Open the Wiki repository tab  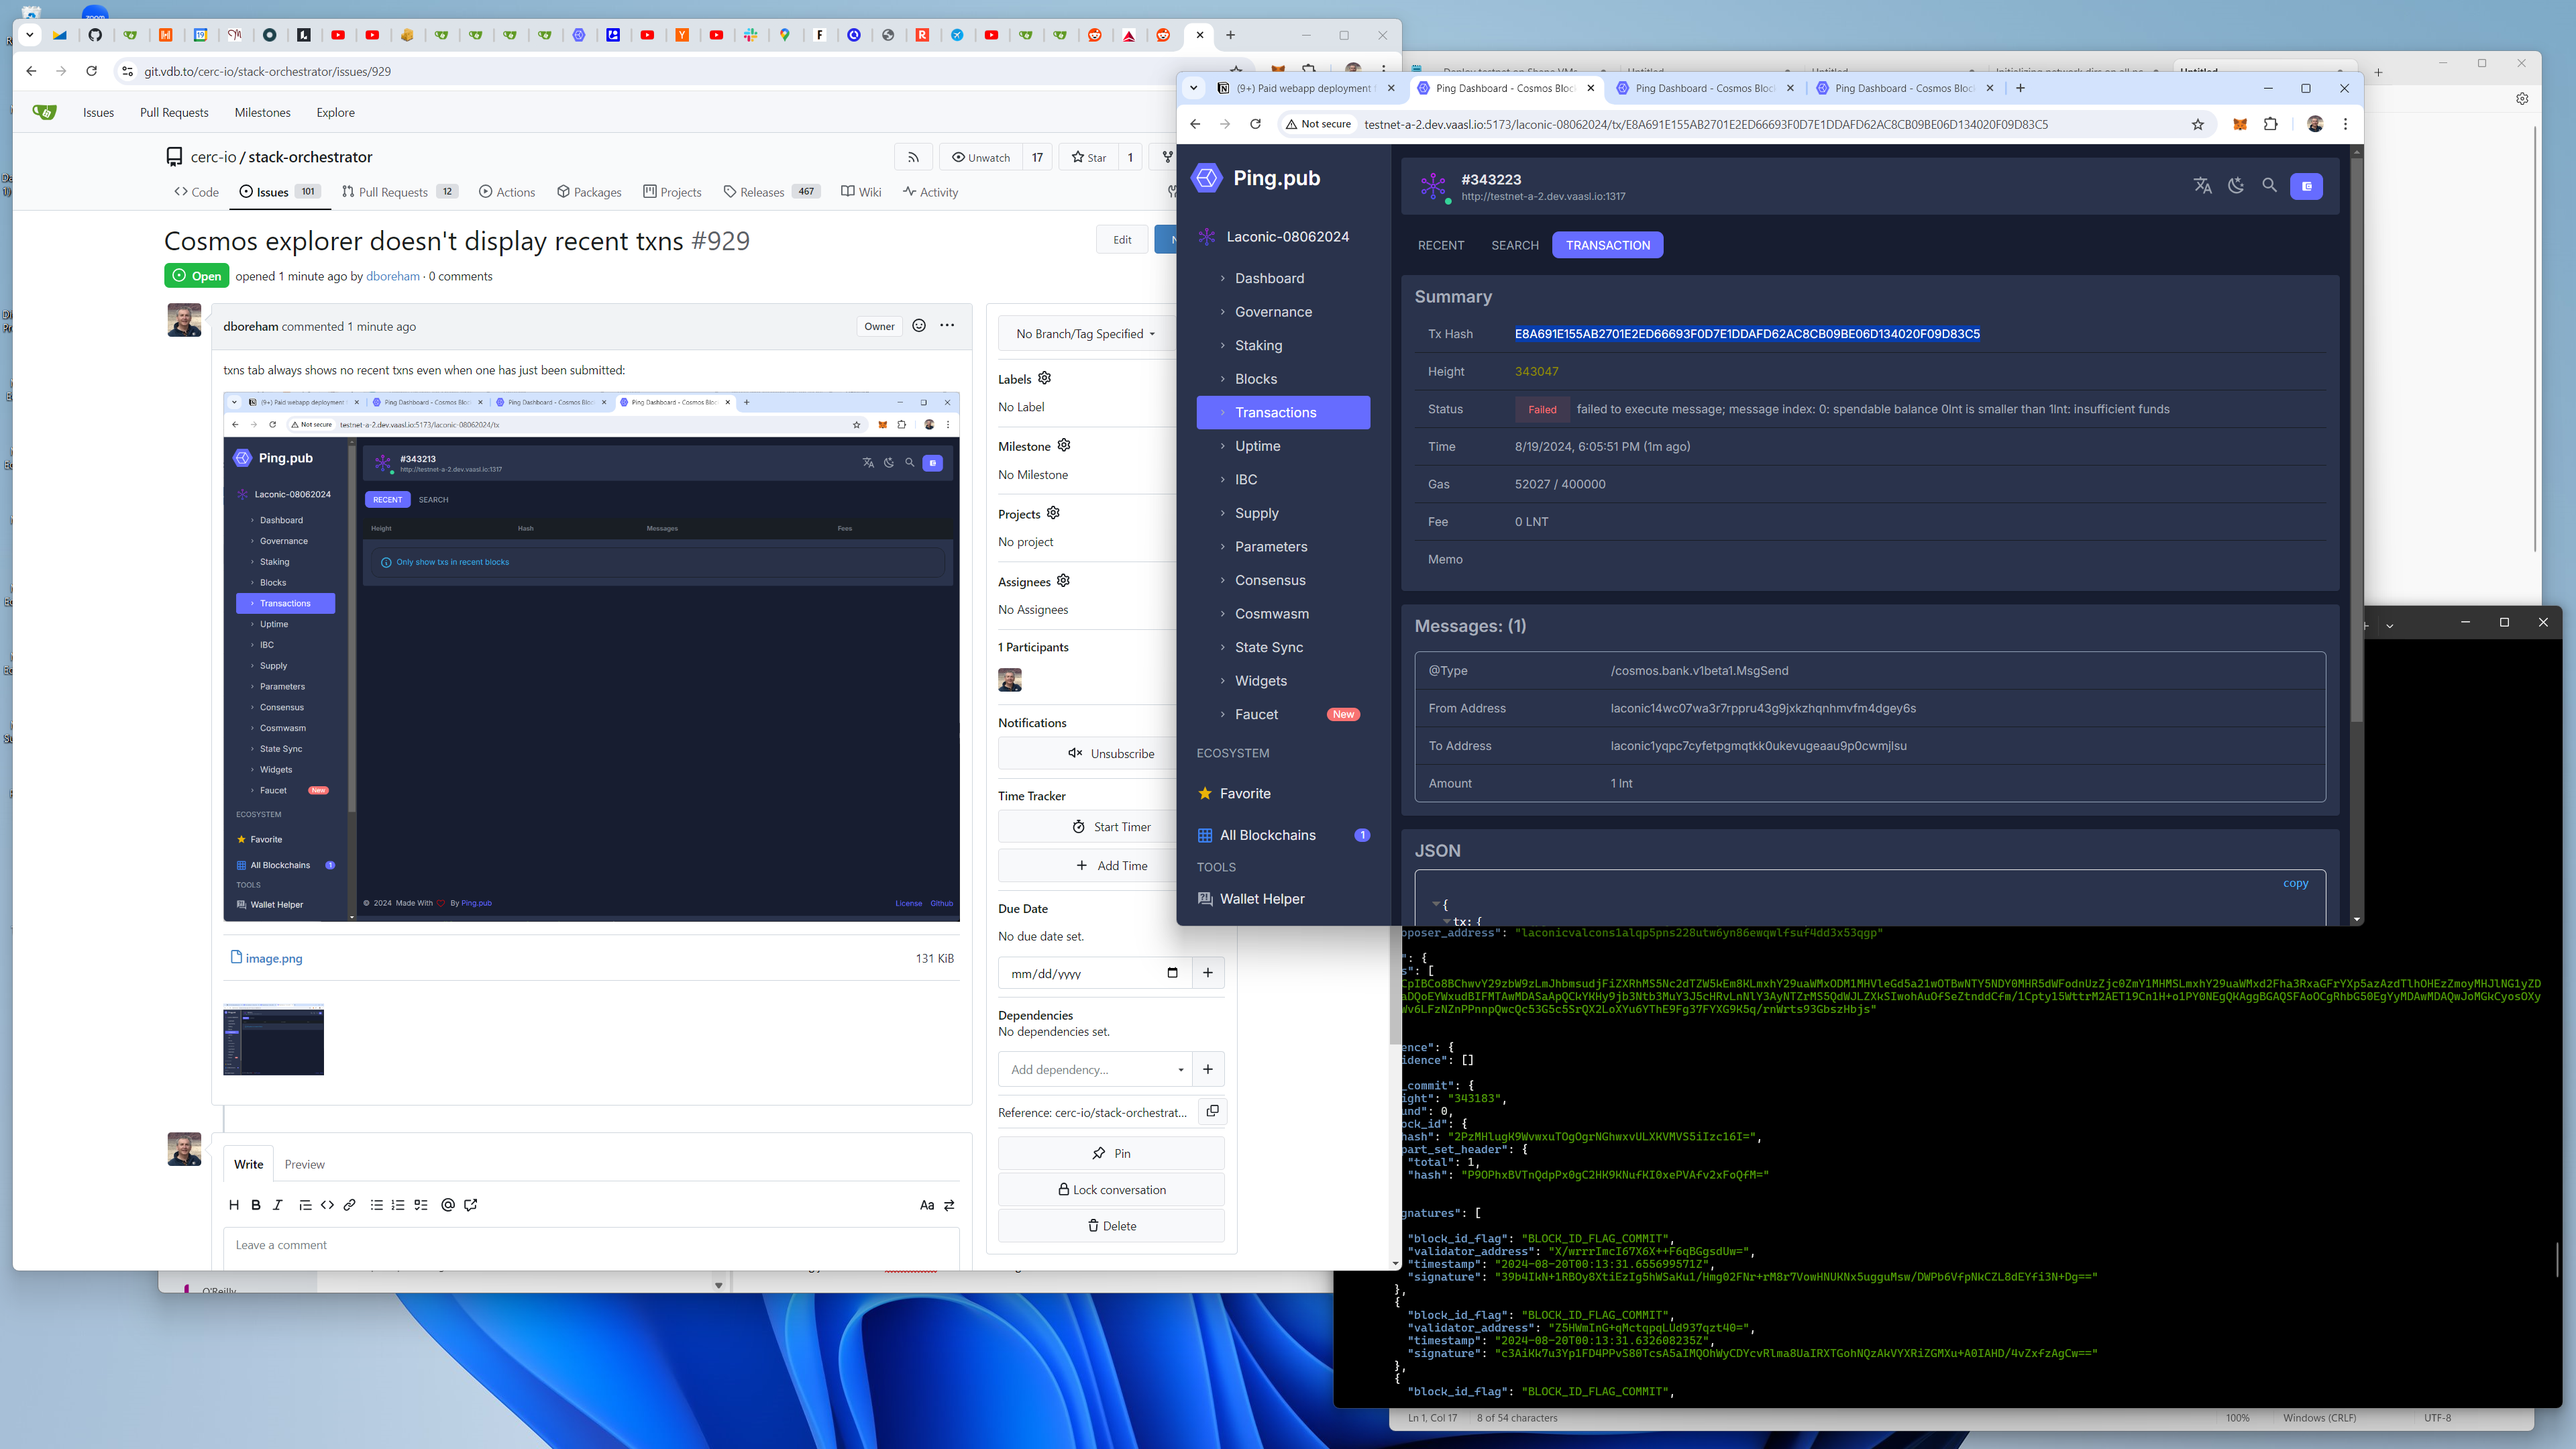point(861,192)
